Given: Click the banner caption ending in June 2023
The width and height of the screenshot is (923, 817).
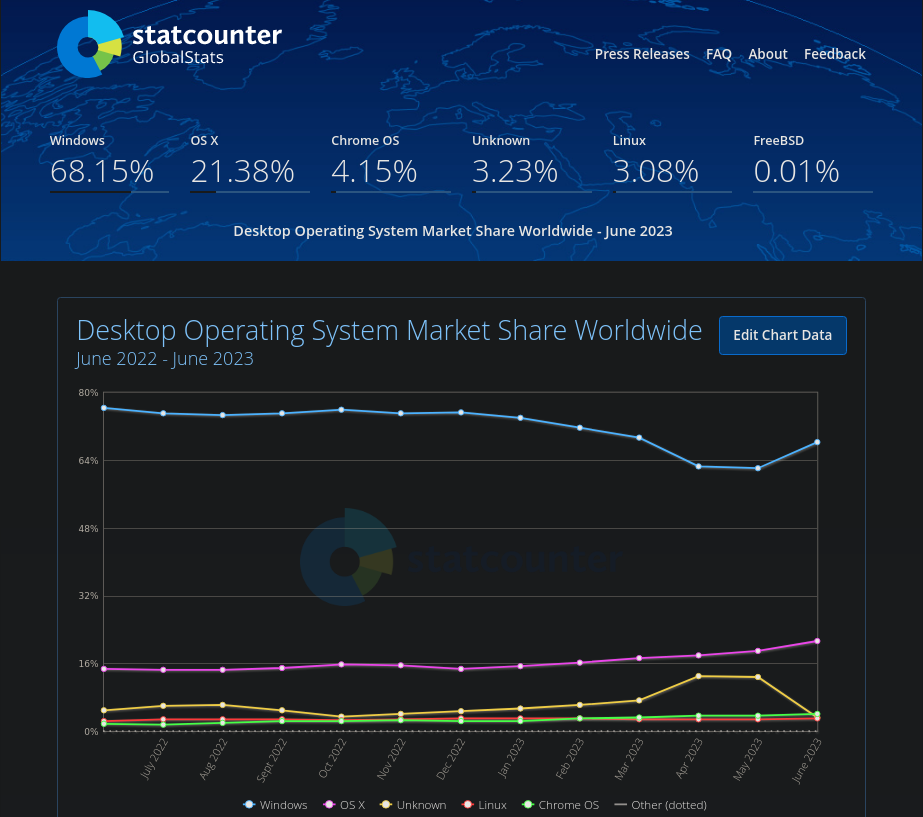Looking at the screenshot, I should click(x=453, y=231).
